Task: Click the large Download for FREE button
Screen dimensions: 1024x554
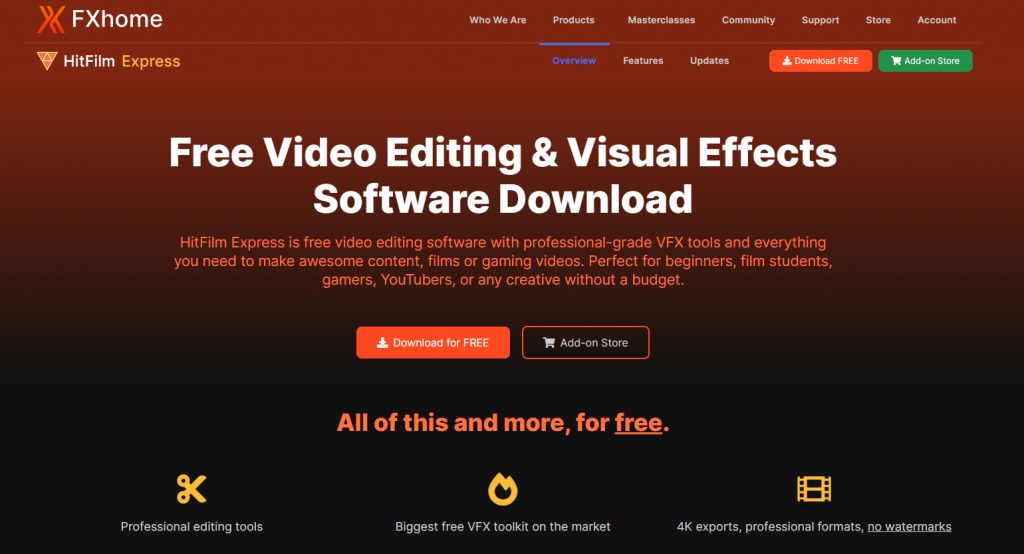Action: click(x=433, y=342)
